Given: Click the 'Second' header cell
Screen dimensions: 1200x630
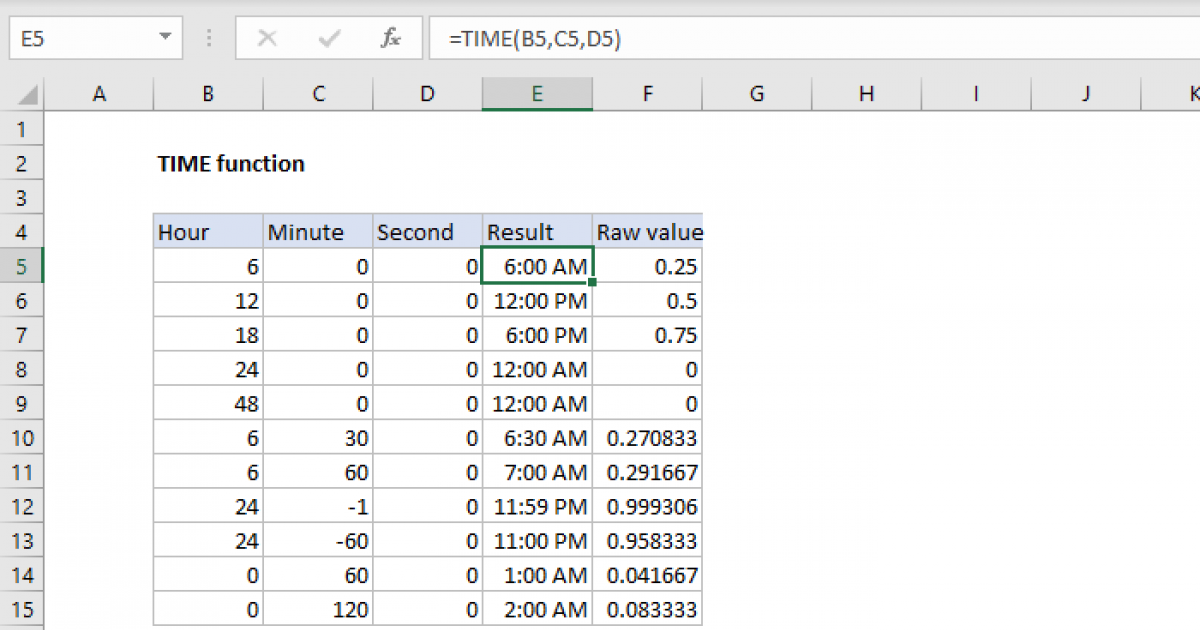Looking at the screenshot, I should pyautogui.click(x=428, y=232).
